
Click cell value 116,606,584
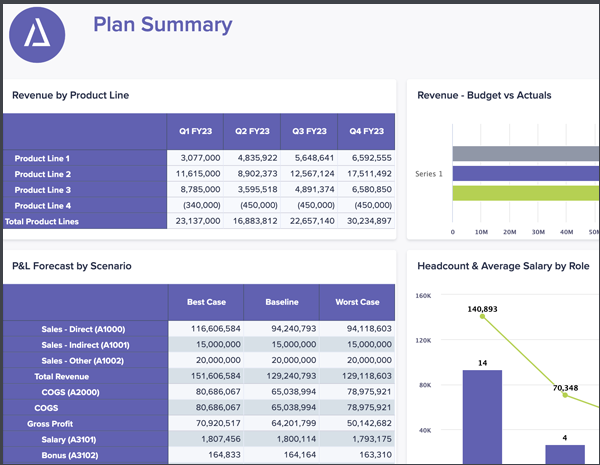point(216,328)
